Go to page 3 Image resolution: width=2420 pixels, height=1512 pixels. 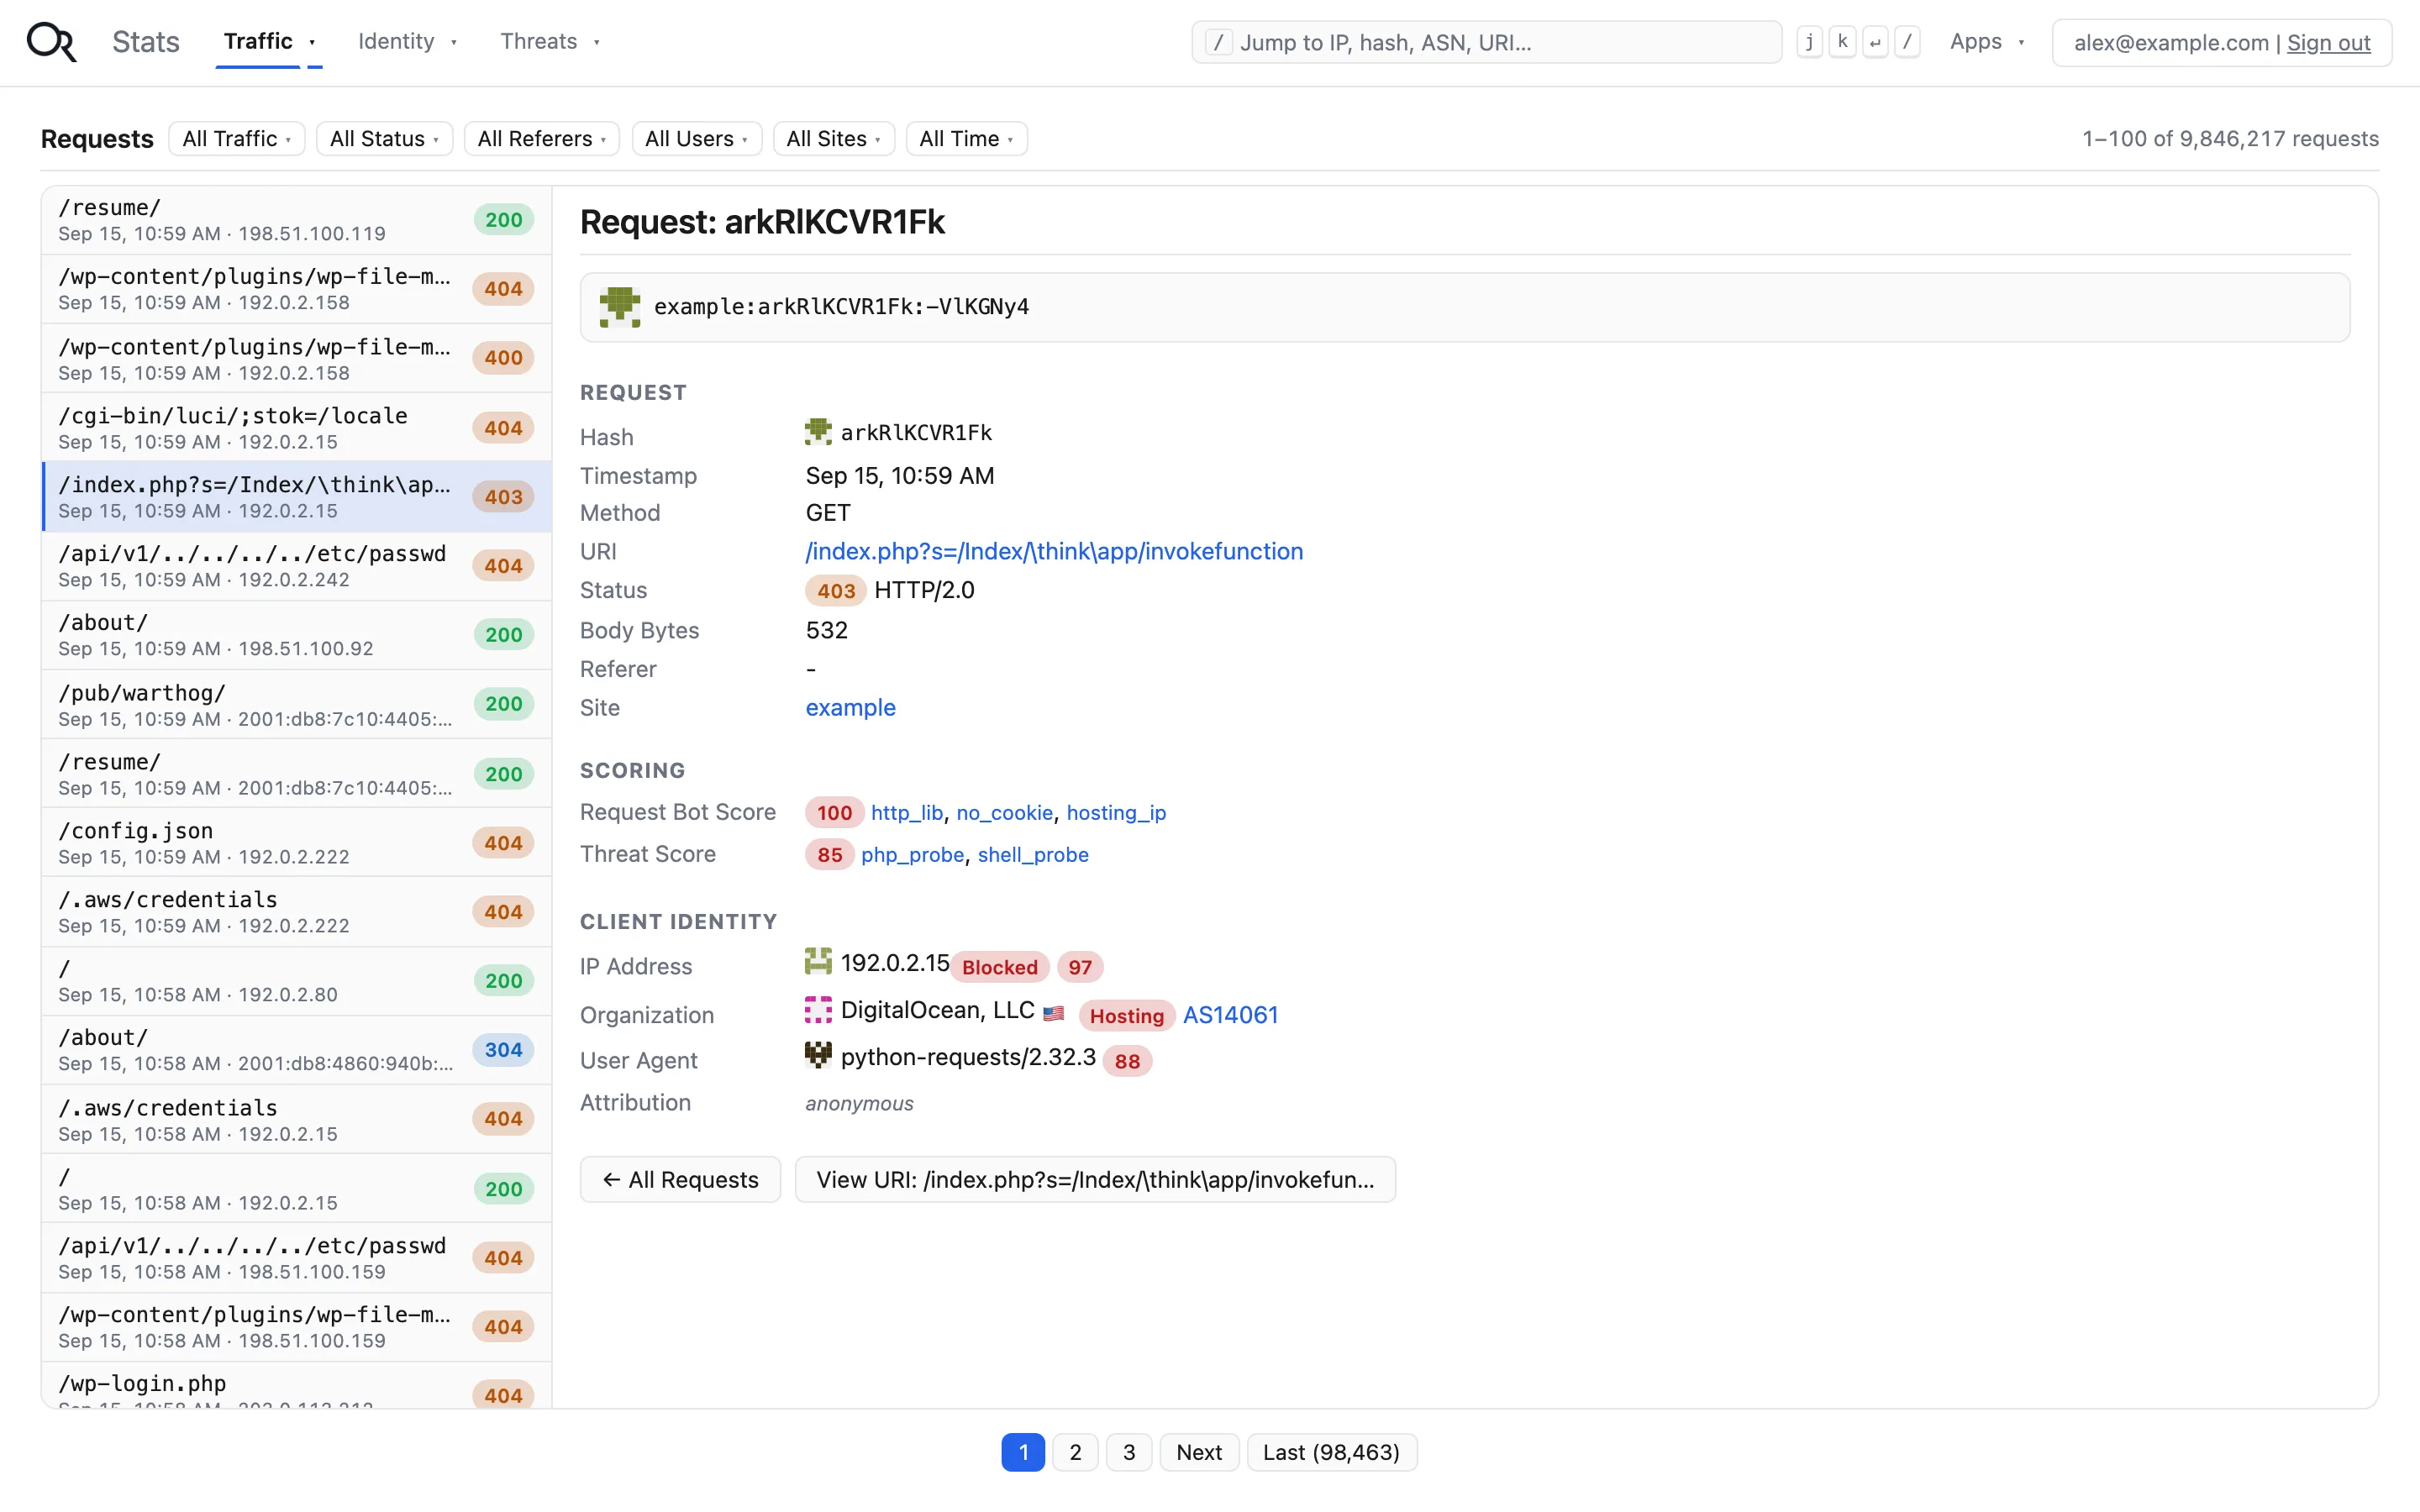pyautogui.click(x=1129, y=1452)
